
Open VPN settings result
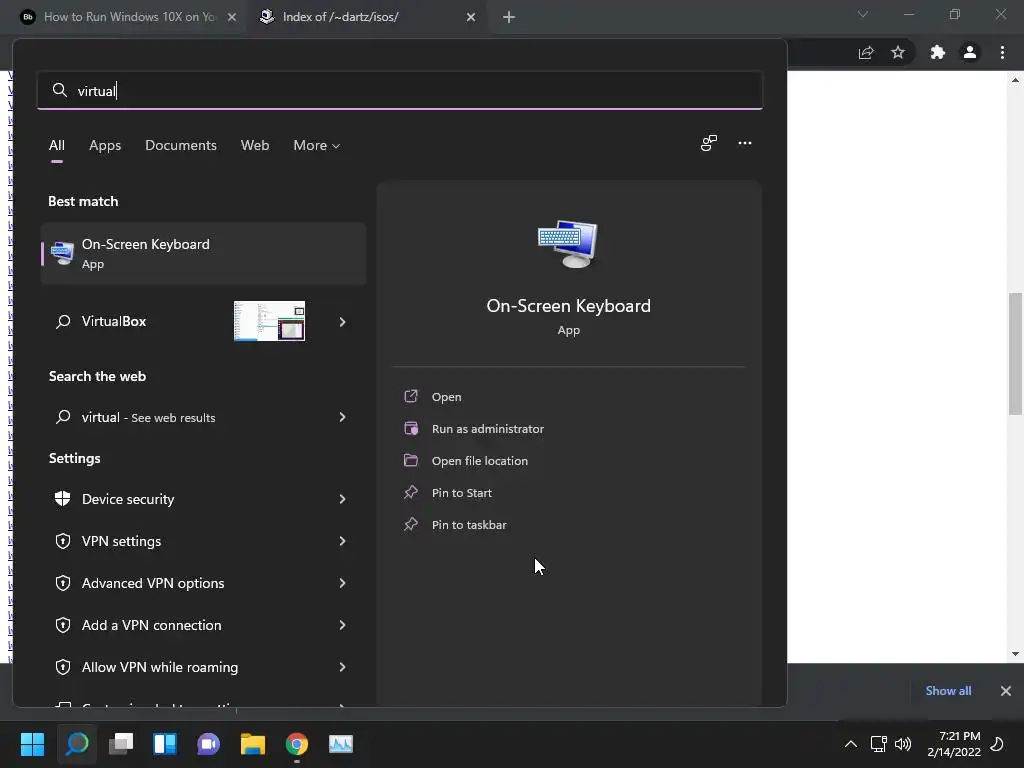pyautogui.click(x=203, y=541)
